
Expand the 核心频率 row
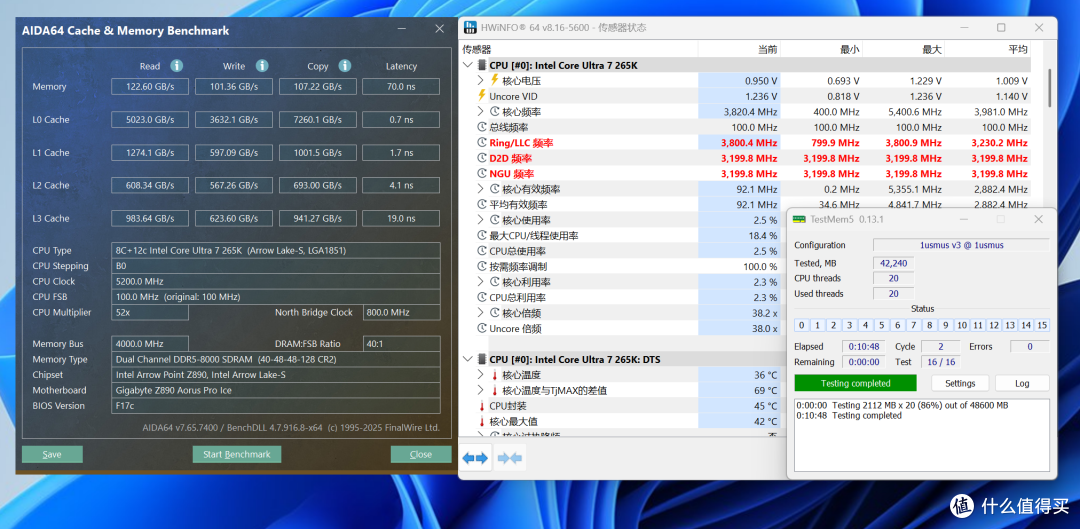[481, 112]
